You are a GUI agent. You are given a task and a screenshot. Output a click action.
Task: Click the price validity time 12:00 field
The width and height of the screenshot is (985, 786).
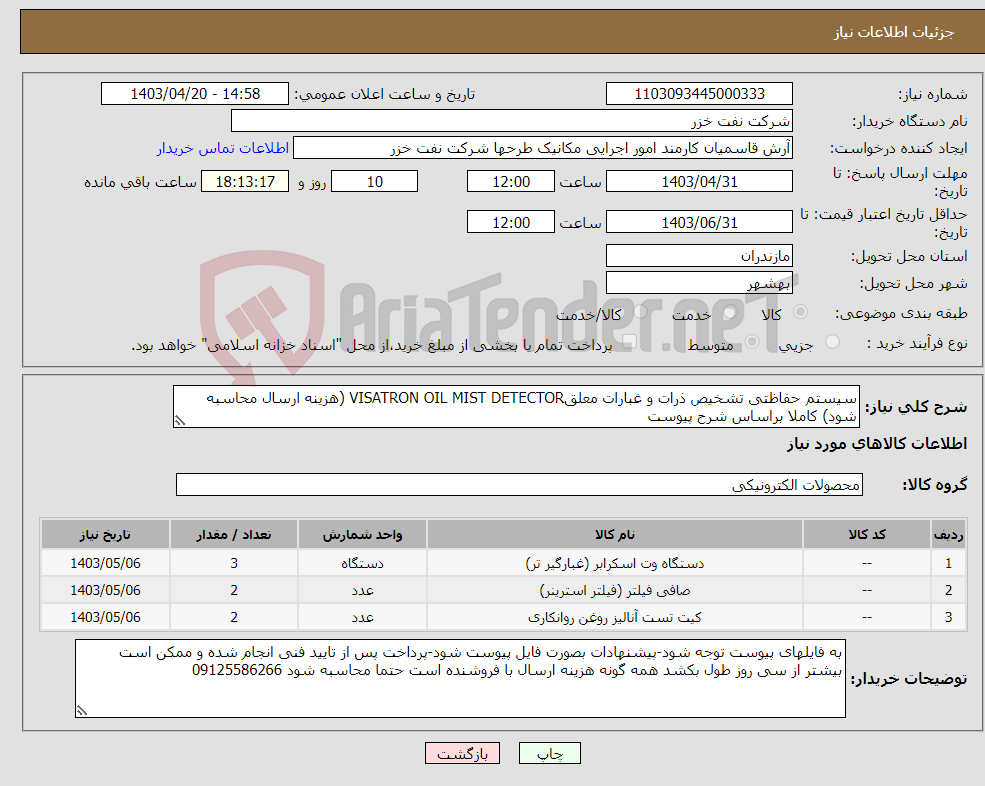point(511,222)
